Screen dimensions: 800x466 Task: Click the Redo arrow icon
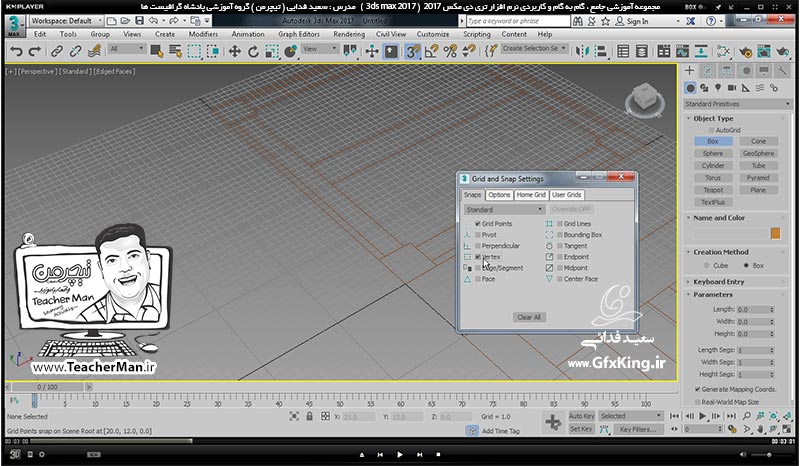pyautogui.click(x=35, y=51)
